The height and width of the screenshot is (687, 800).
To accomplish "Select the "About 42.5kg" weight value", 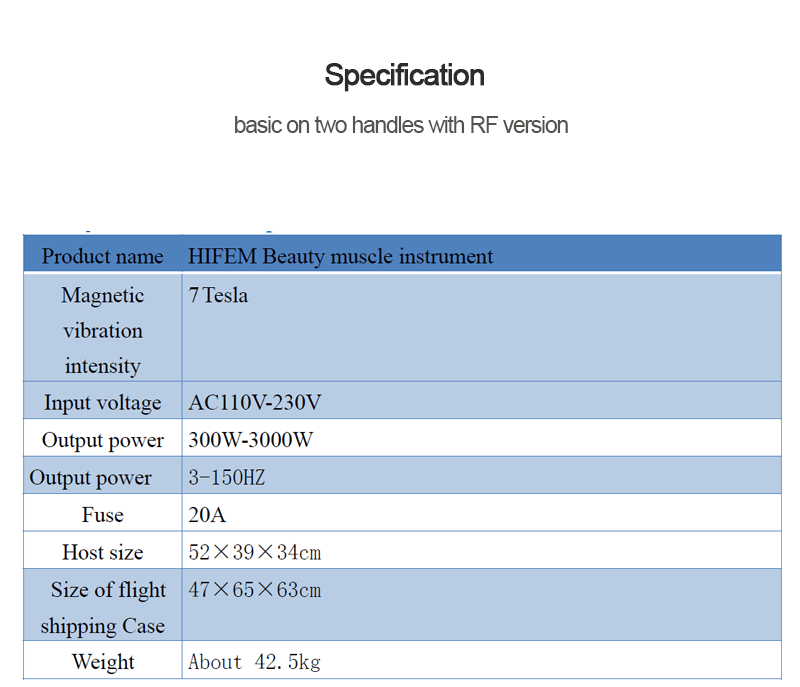I will 254,662.
